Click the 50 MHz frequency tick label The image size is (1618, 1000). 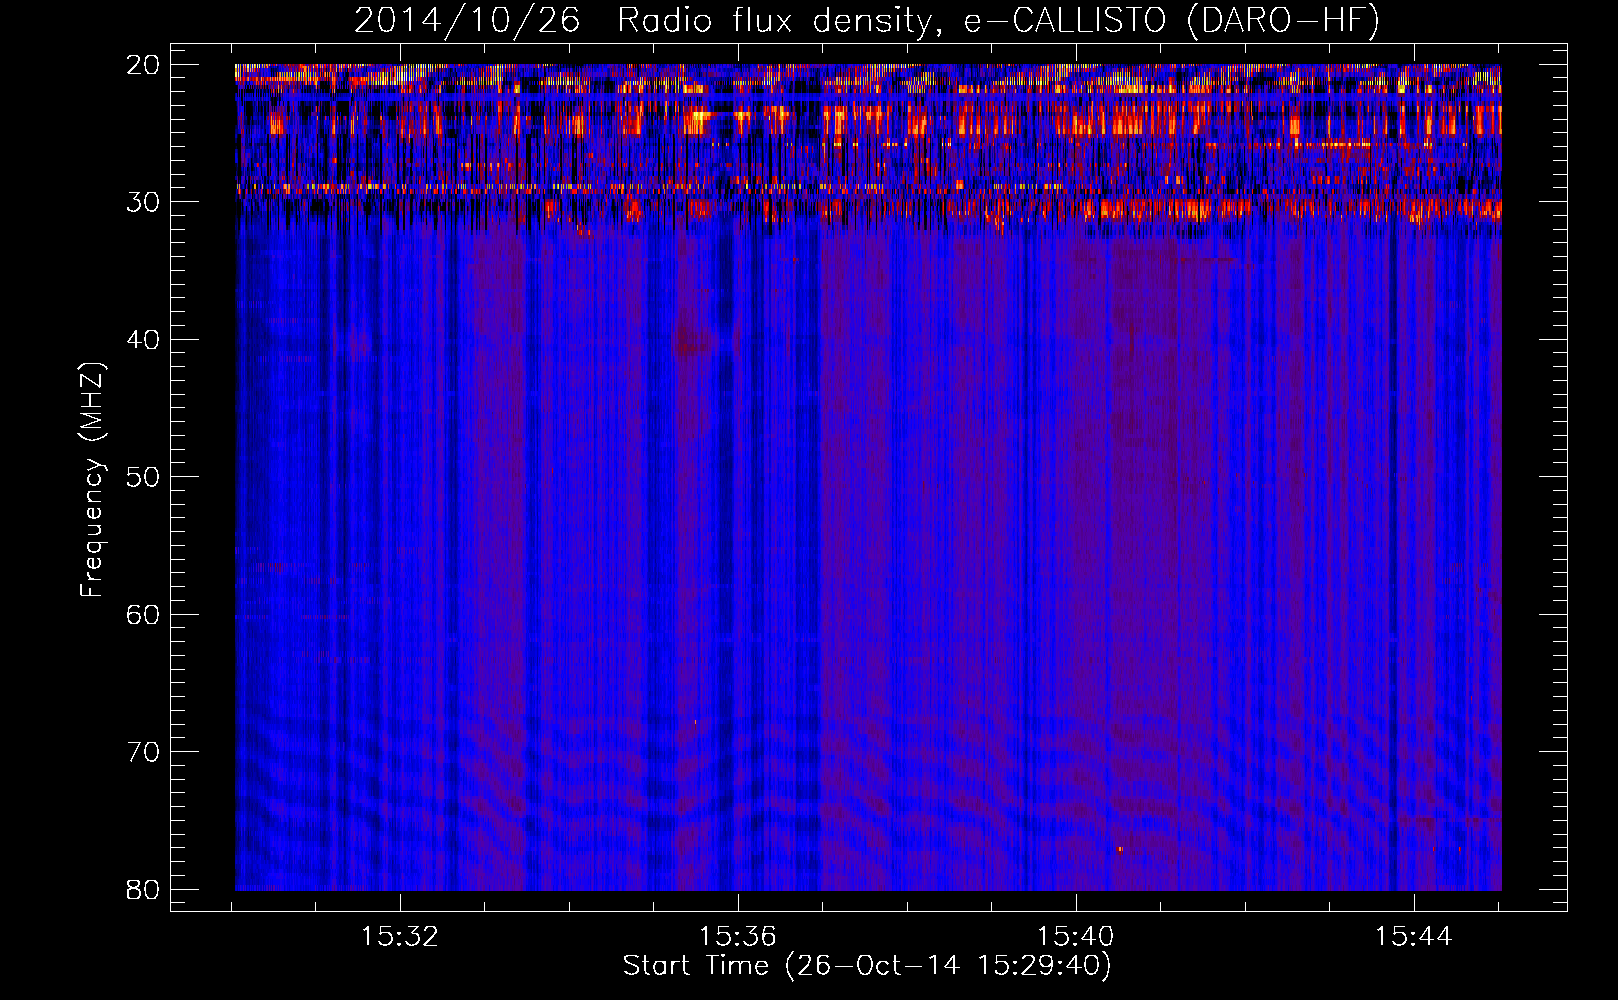143,477
